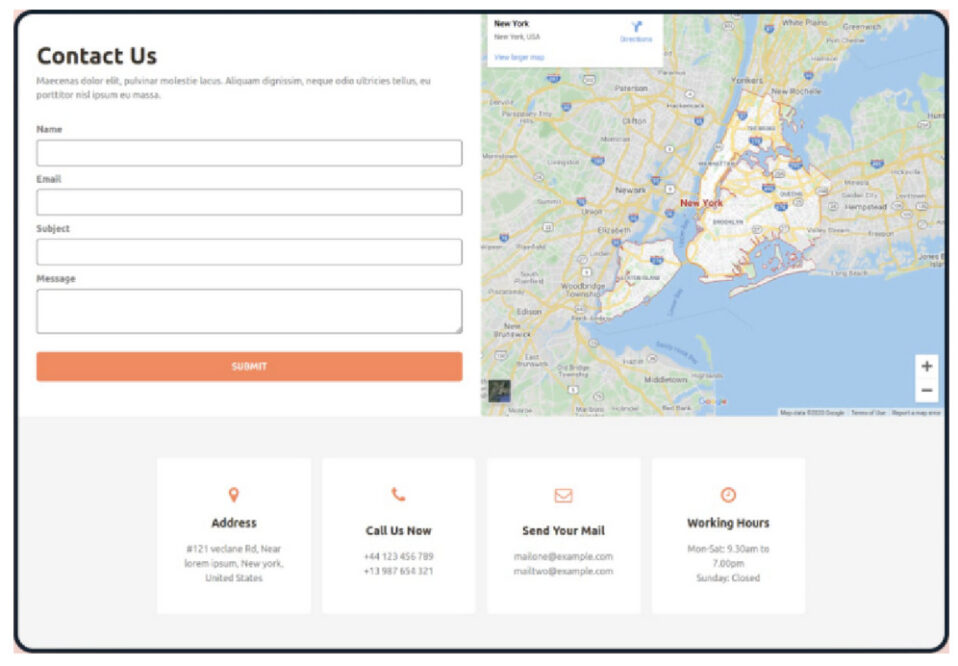Click the envelope icon above Send Your Mail
This screenshot has width=958, height=666.
click(562, 492)
